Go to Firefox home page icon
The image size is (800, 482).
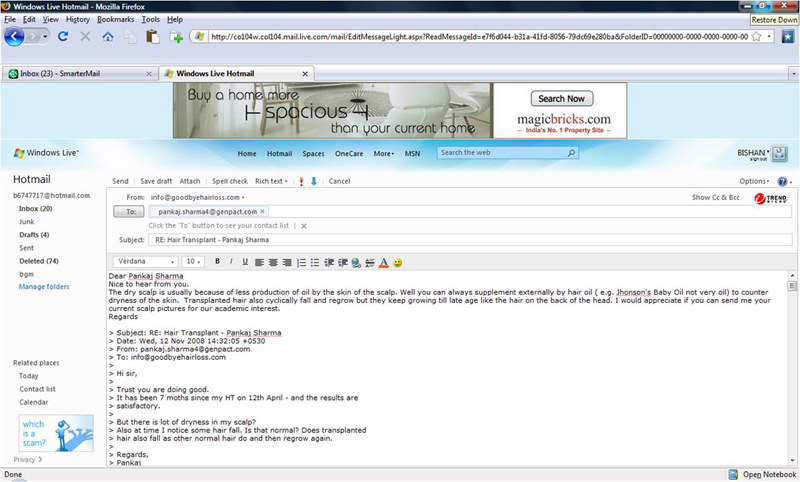click(x=107, y=37)
